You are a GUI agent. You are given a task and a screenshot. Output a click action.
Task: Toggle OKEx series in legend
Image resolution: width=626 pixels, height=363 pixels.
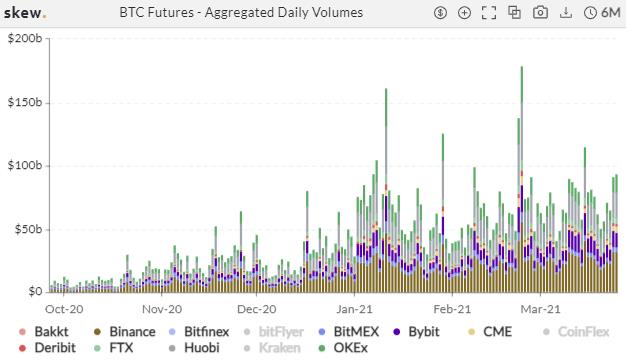pyautogui.click(x=343, y=348)
